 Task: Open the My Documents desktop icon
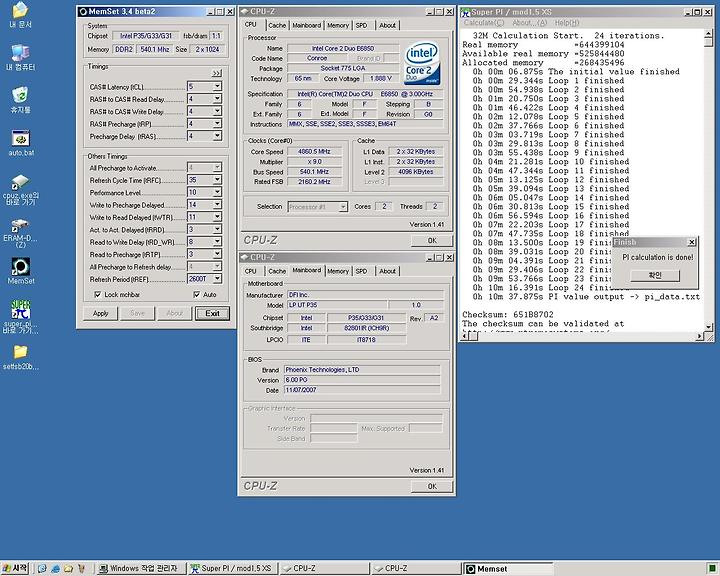tap(20, 14)
